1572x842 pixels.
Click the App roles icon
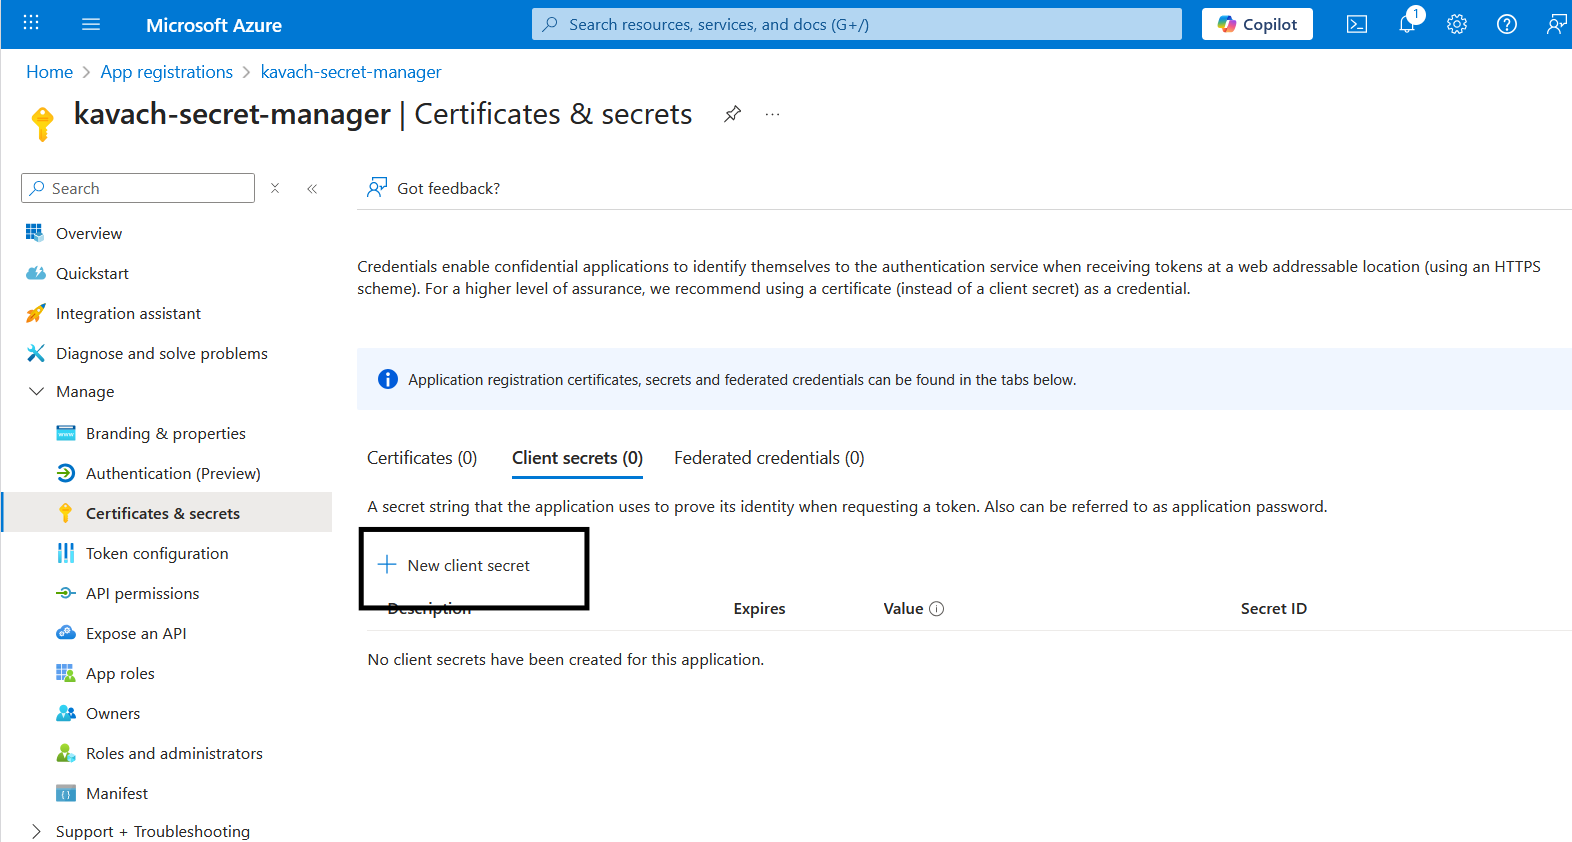(66, 673)
